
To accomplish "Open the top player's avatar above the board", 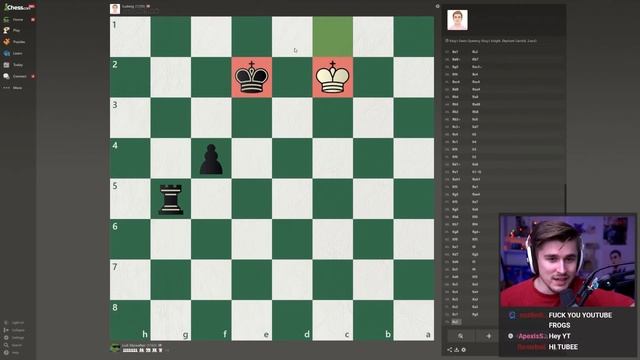I will point(115,9).
